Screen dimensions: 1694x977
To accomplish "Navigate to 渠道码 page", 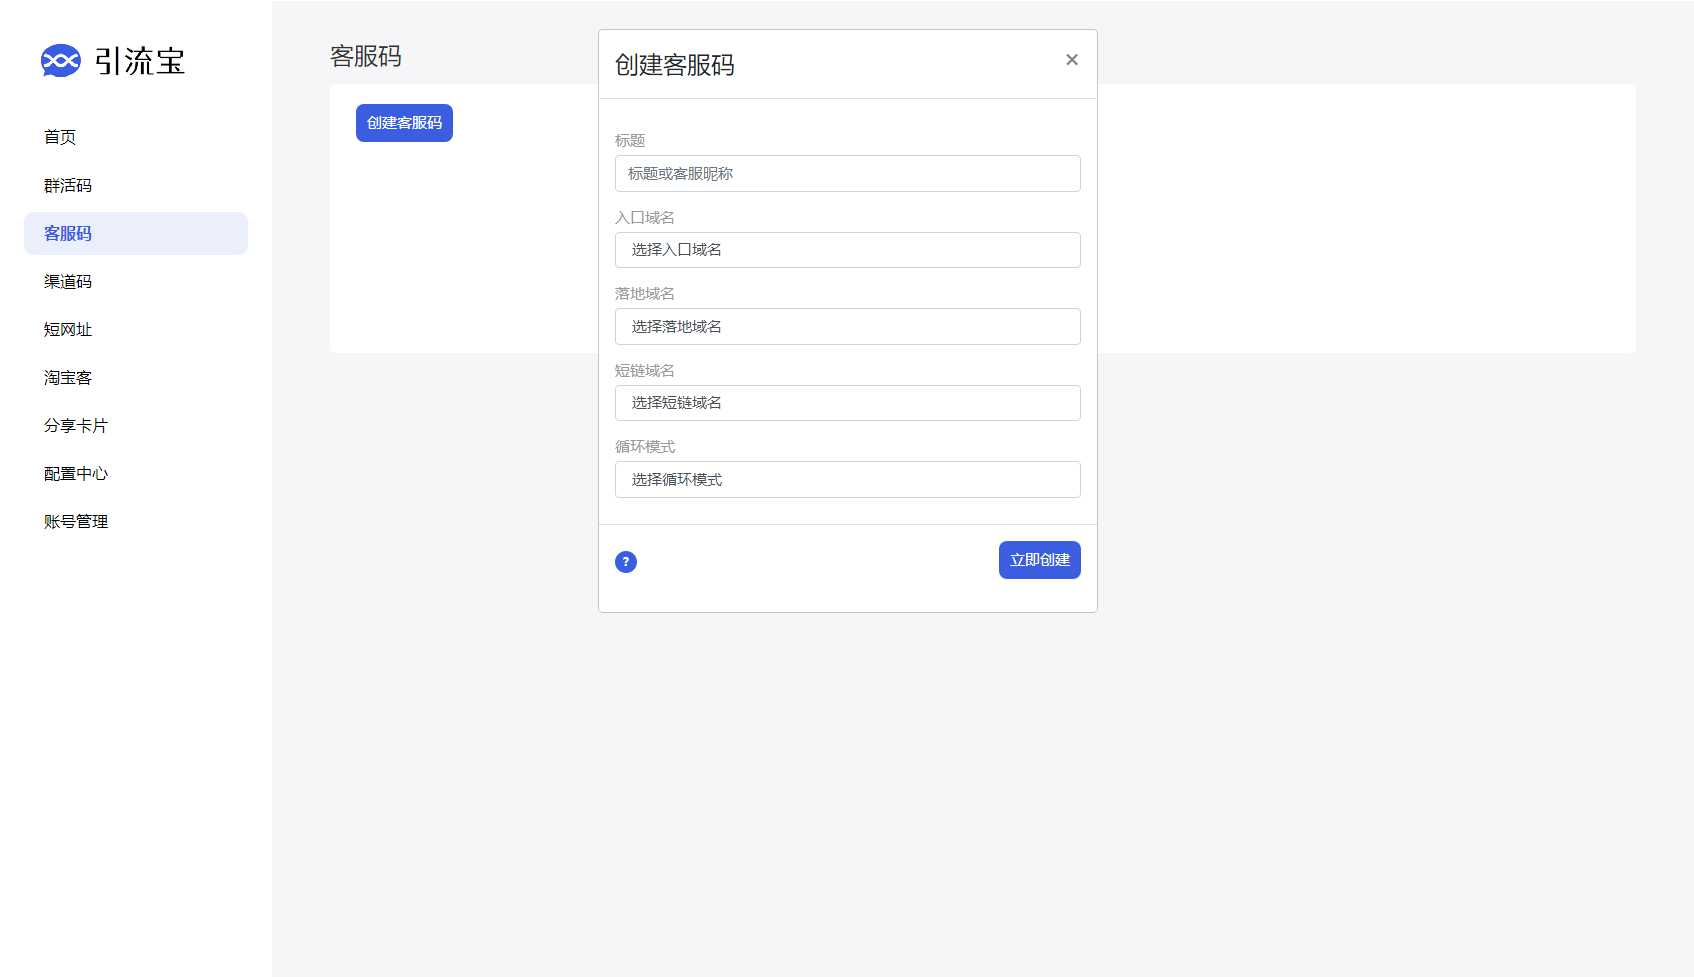I will (68, 281).
